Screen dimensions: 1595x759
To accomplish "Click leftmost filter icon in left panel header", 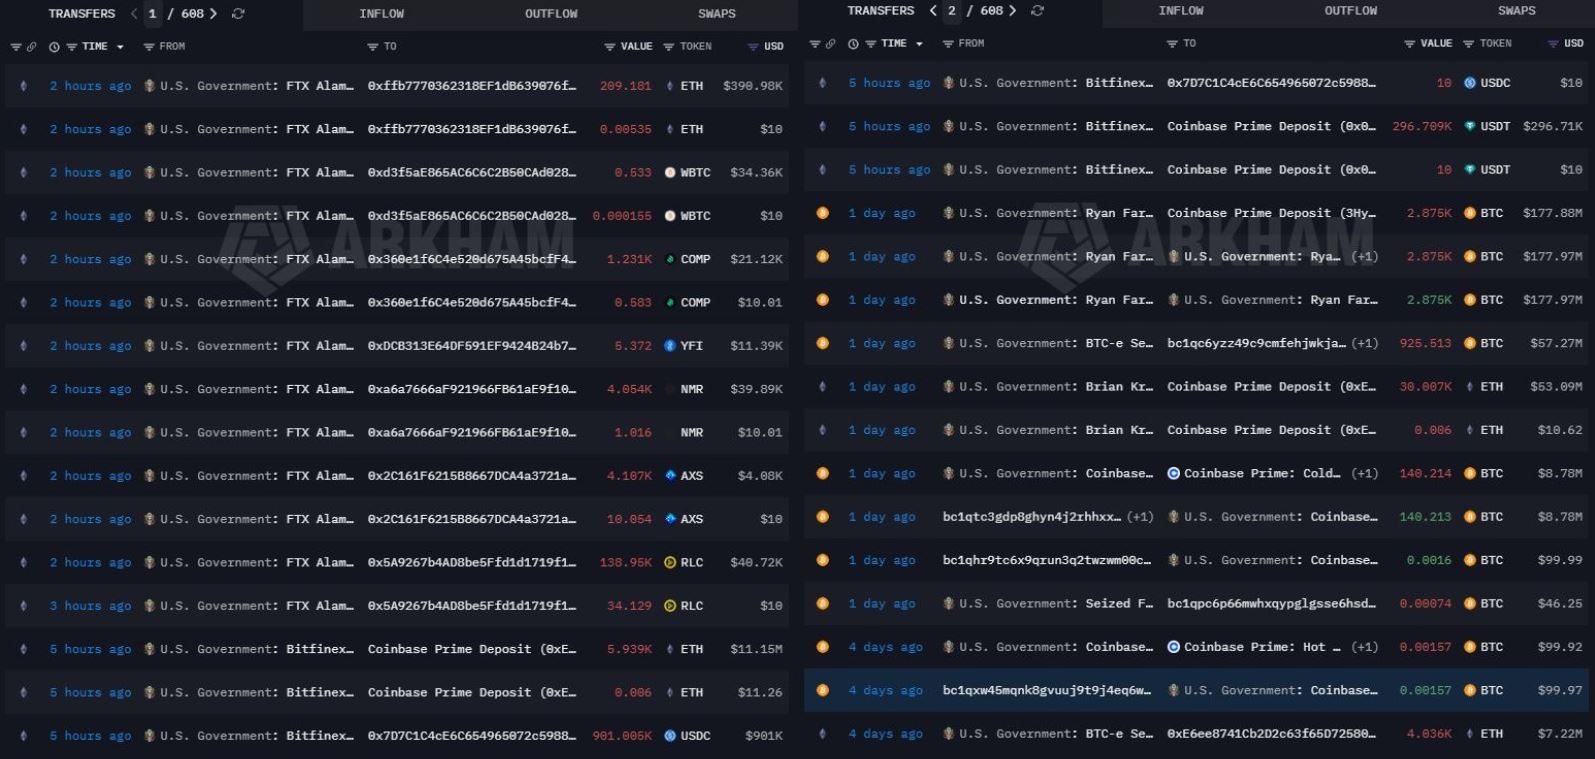I will (x=15, y=47).
